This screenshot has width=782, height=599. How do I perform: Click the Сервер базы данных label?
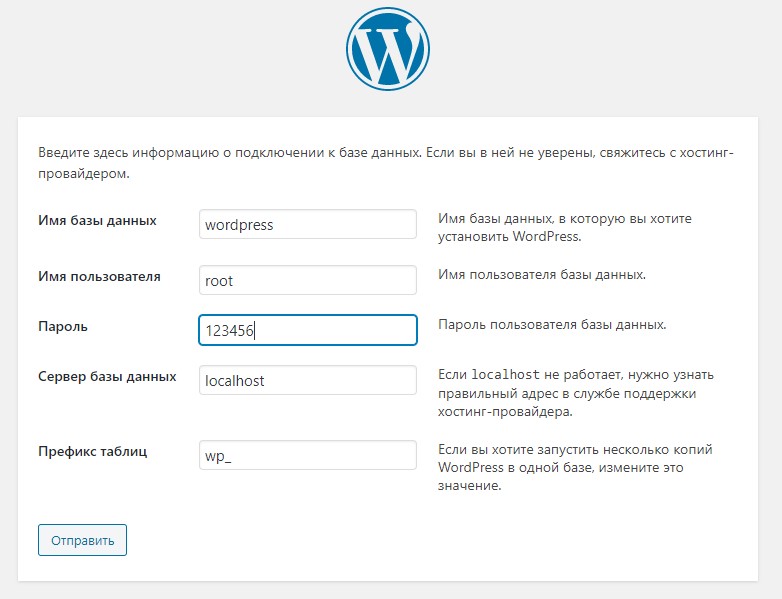click(x=107, y=377)
